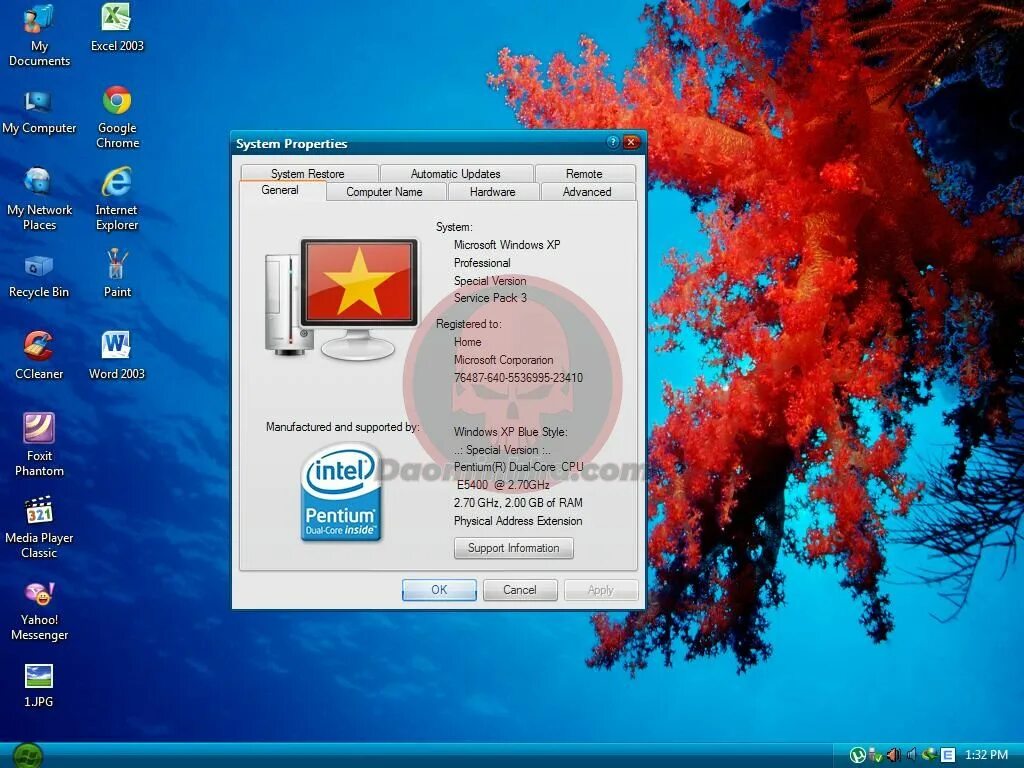This screenshot has width=1024, height=768.
Task: Click the uTorrent tray icon
Action: pos(857,755)
